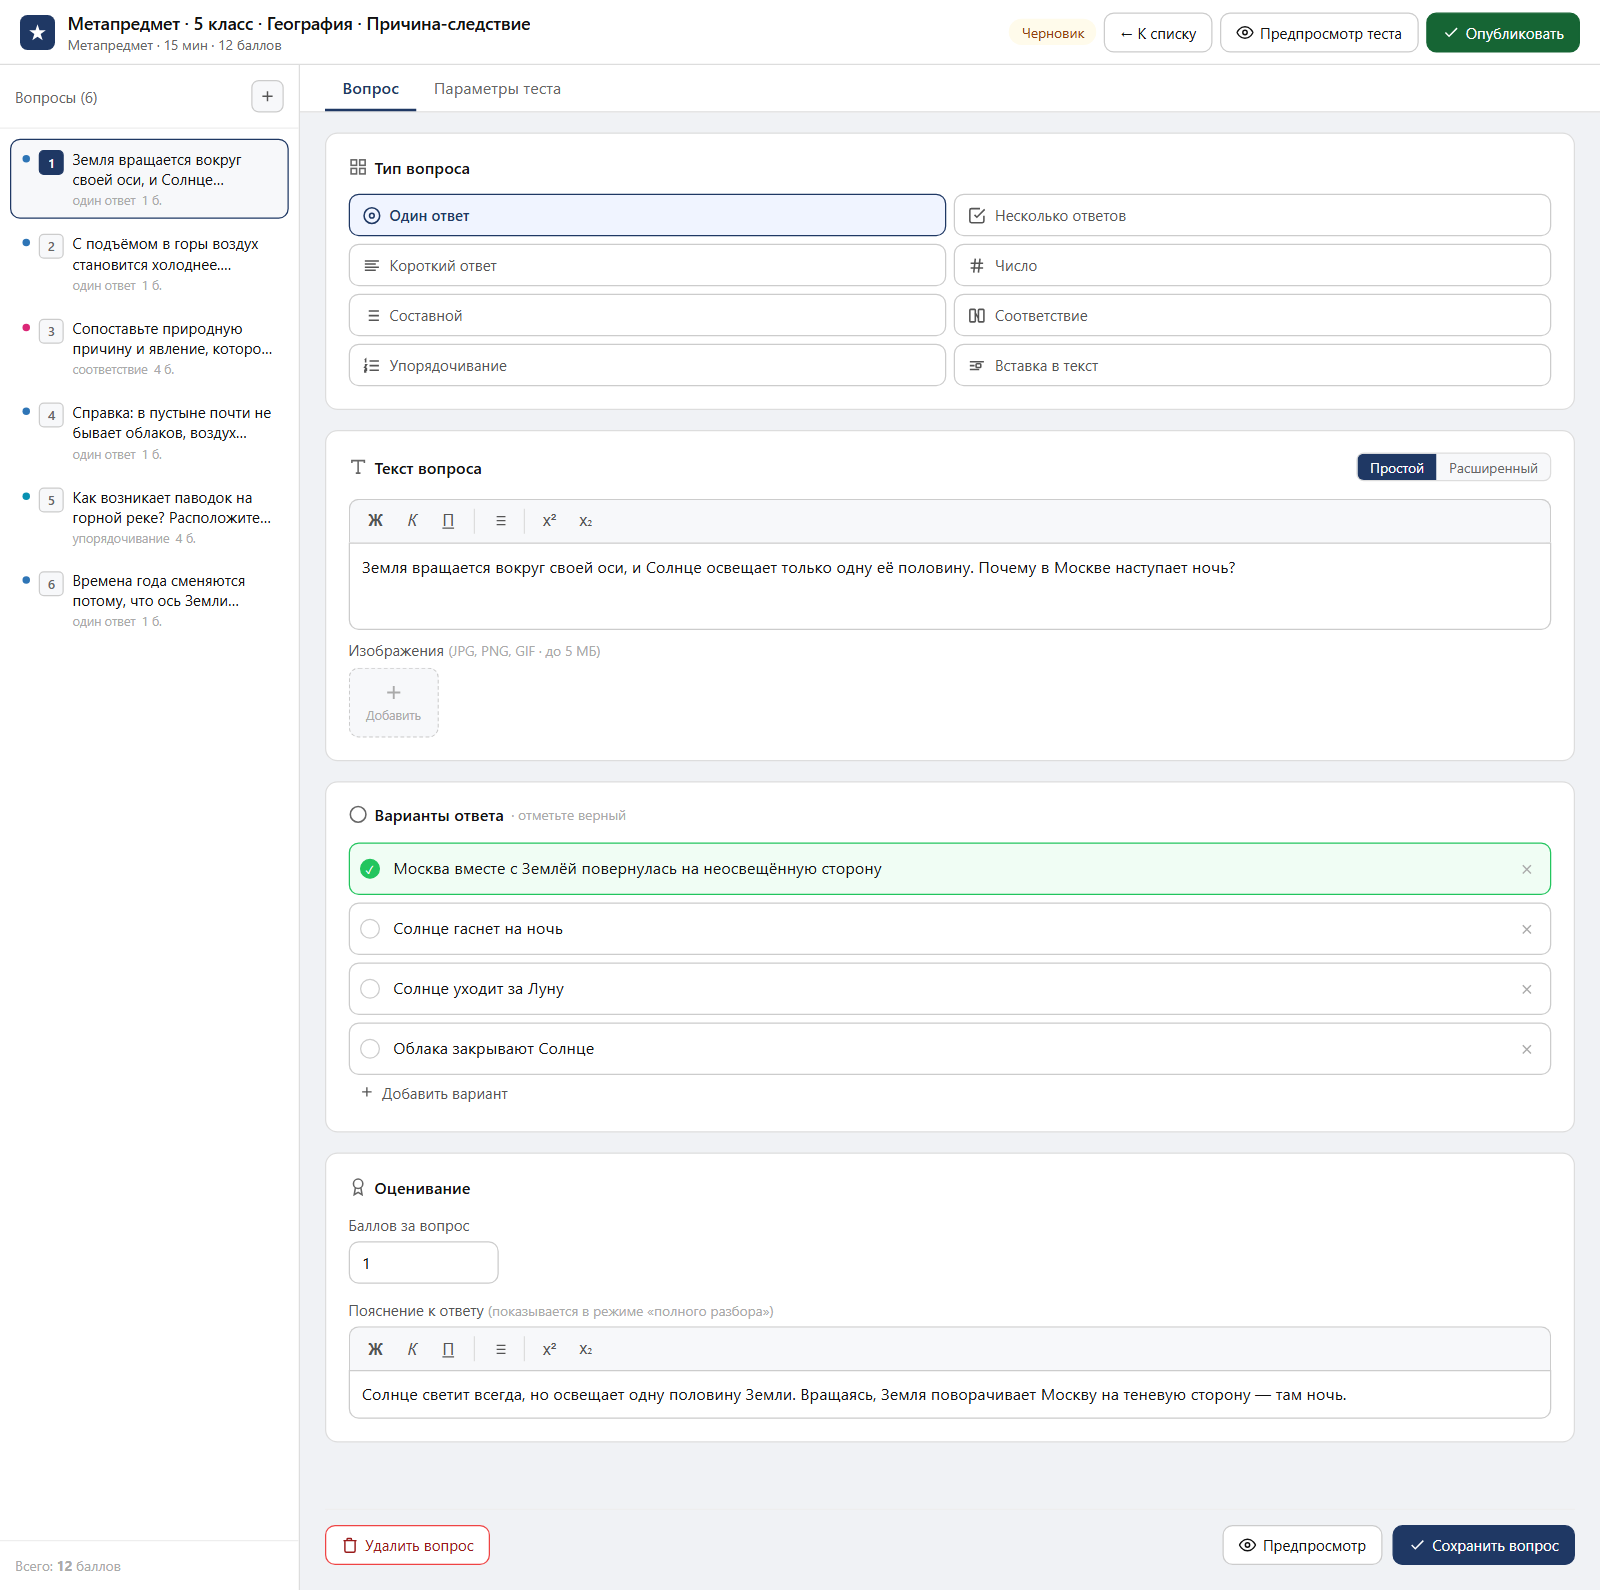Click the Опубликовать button

point(1503,33)
